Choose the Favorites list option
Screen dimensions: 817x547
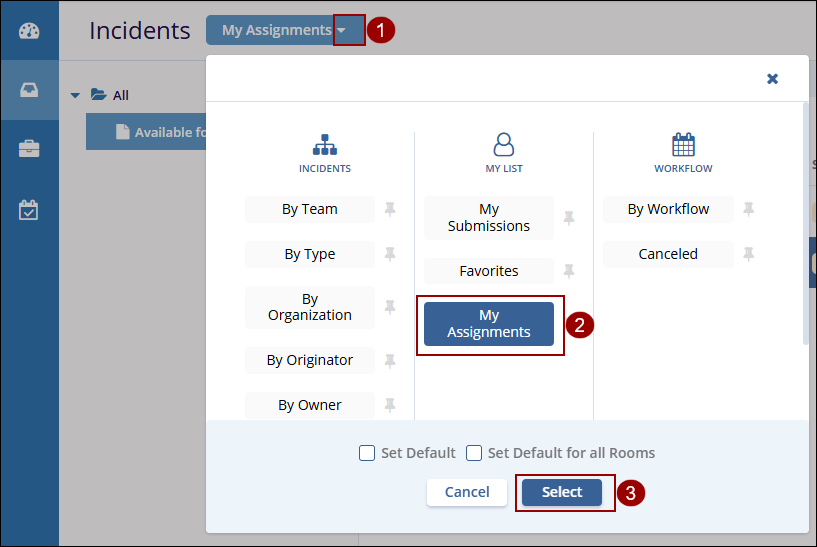coord(489,271)
